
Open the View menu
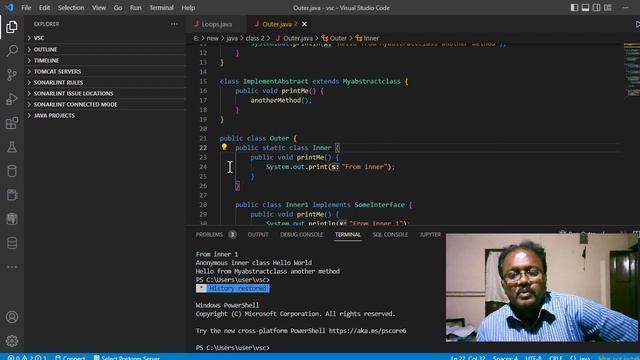point(99,8)
